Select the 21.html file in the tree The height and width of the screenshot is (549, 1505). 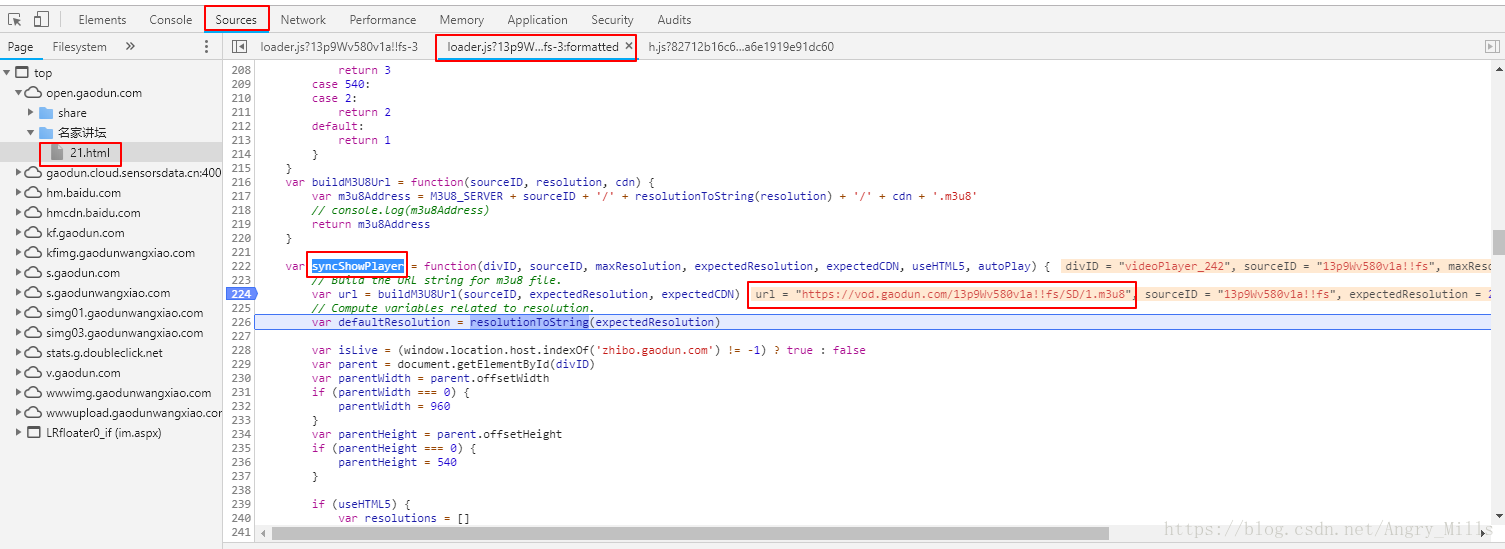tap(89, 153)
